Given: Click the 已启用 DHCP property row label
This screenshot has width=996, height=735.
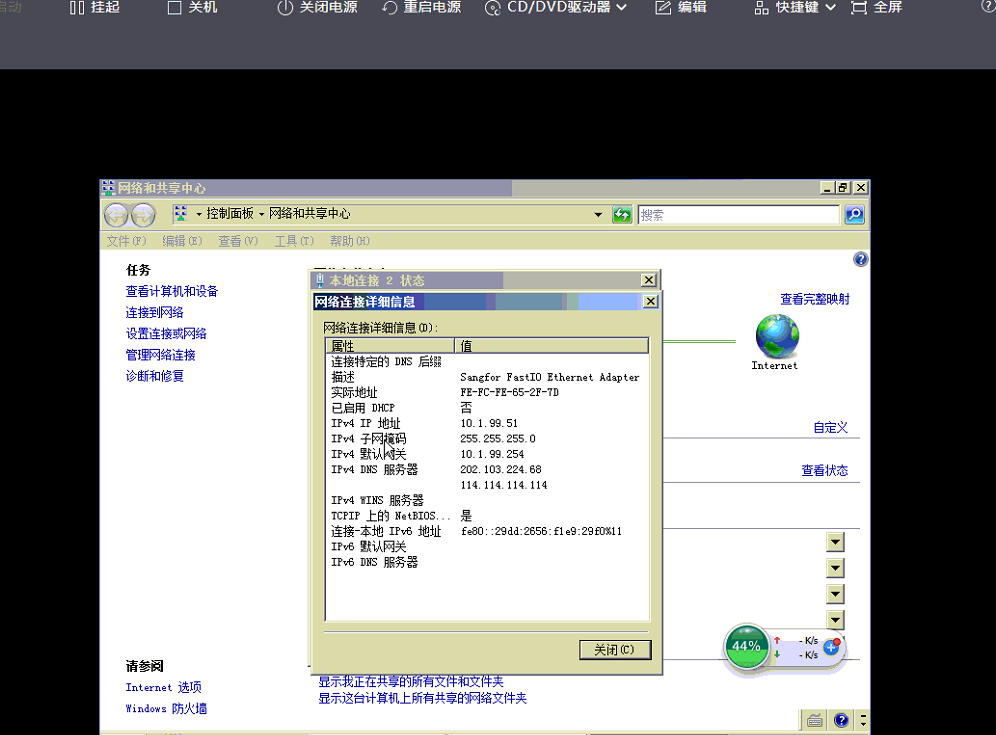Looking at the screenshot, I should pyautogui.click(x=363, y=408).
